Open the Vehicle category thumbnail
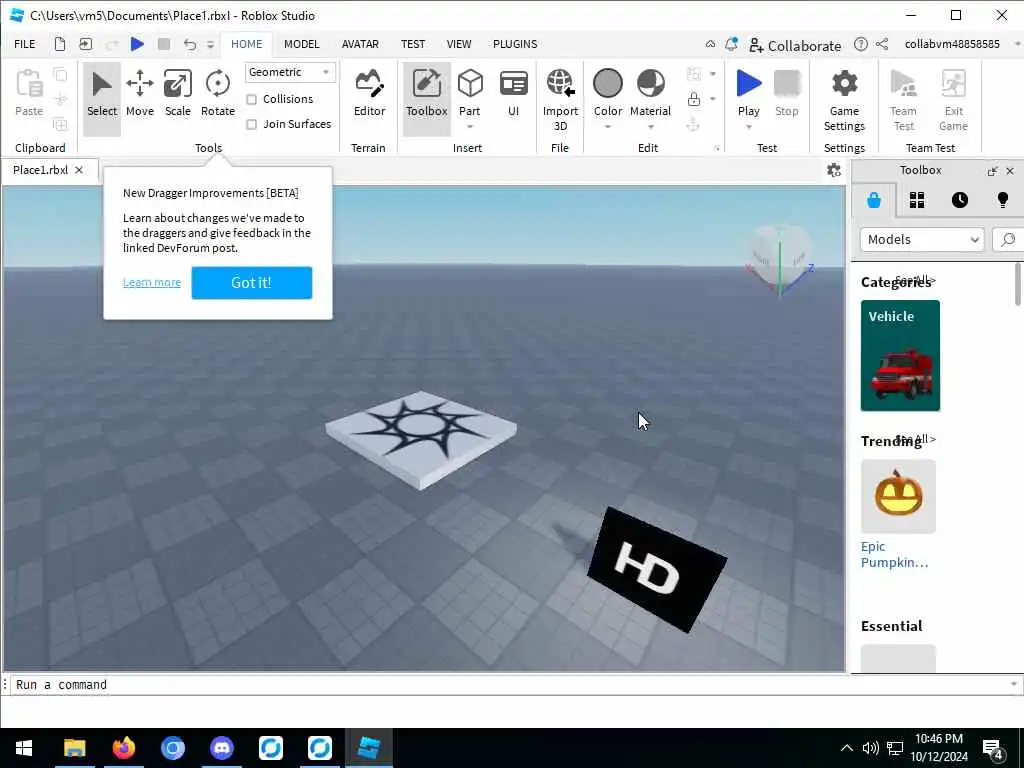The image size is (1024, 768). [900, 355]
